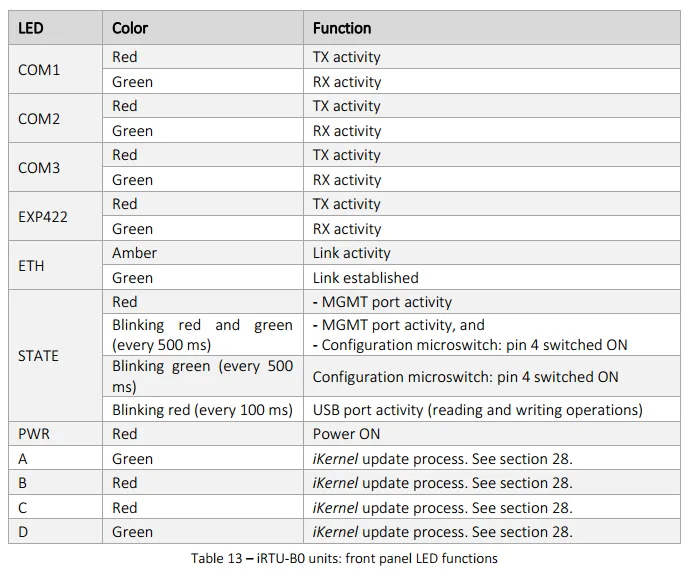Click the Function column header
Screen dimensions: 687x571
tap(492, 28)
